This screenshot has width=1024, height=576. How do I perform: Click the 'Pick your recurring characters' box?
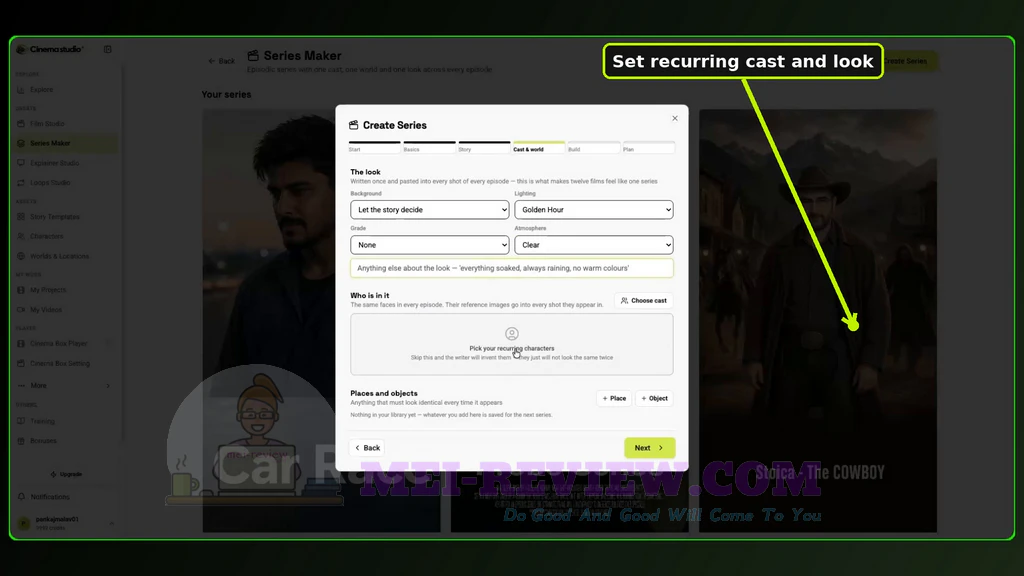pos(511,344)
